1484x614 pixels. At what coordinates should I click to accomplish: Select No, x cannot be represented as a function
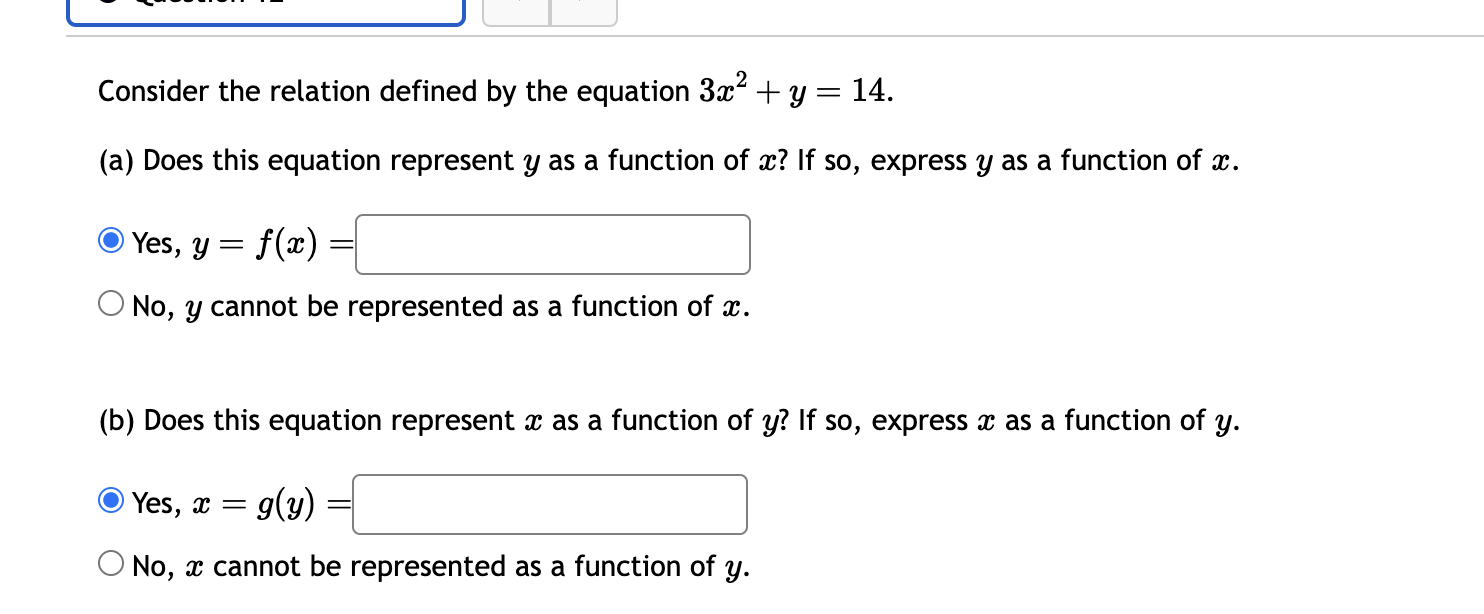pos(111,563)
